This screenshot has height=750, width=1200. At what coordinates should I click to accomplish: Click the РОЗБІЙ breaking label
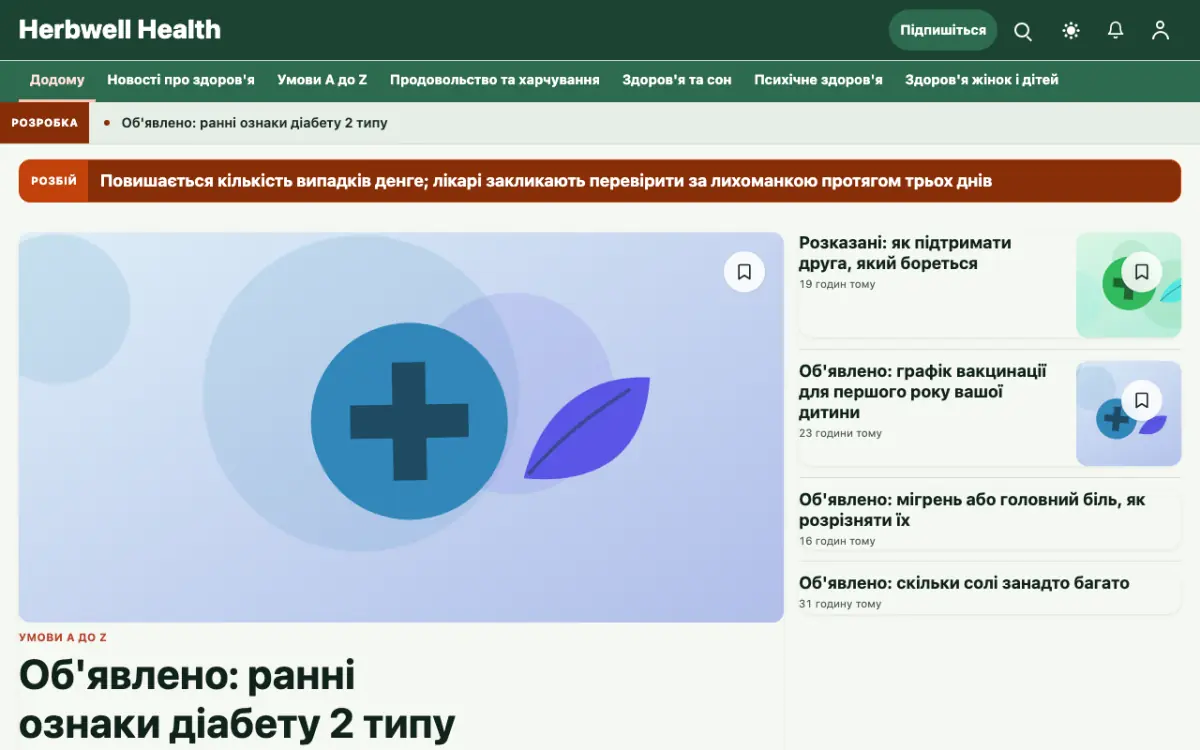click(x=54, y=181)
